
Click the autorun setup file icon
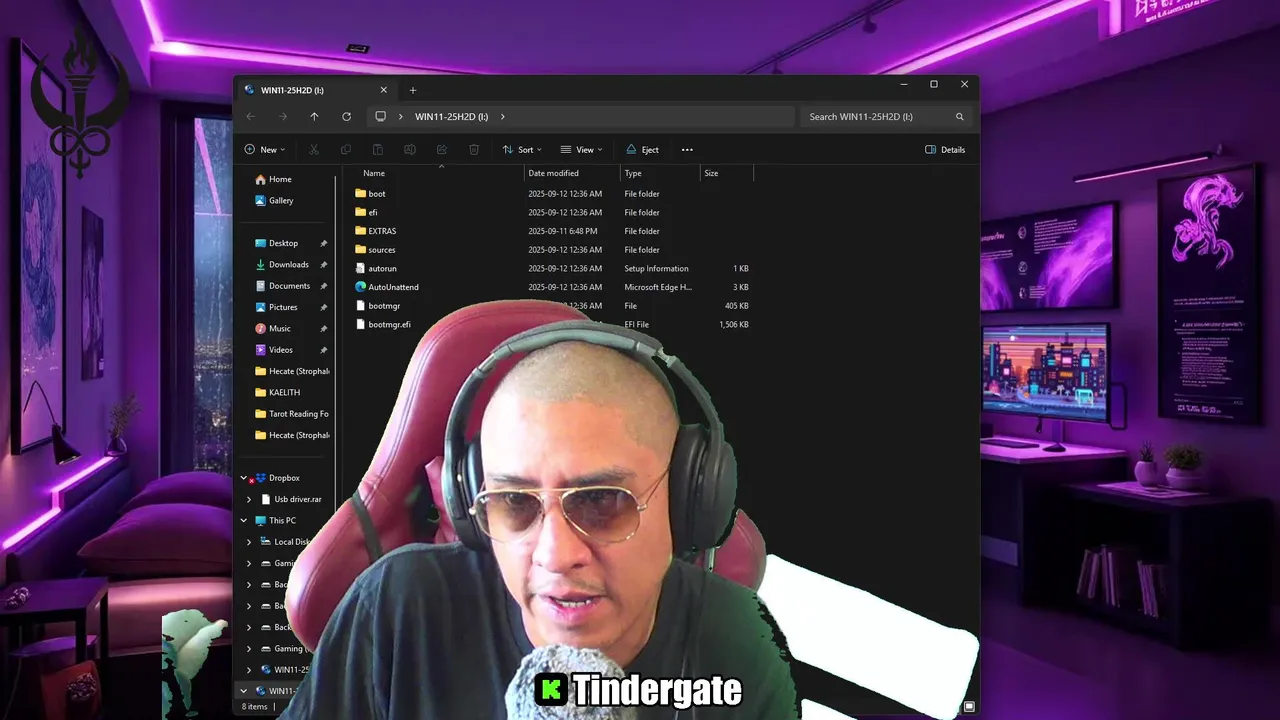(361, 269)
